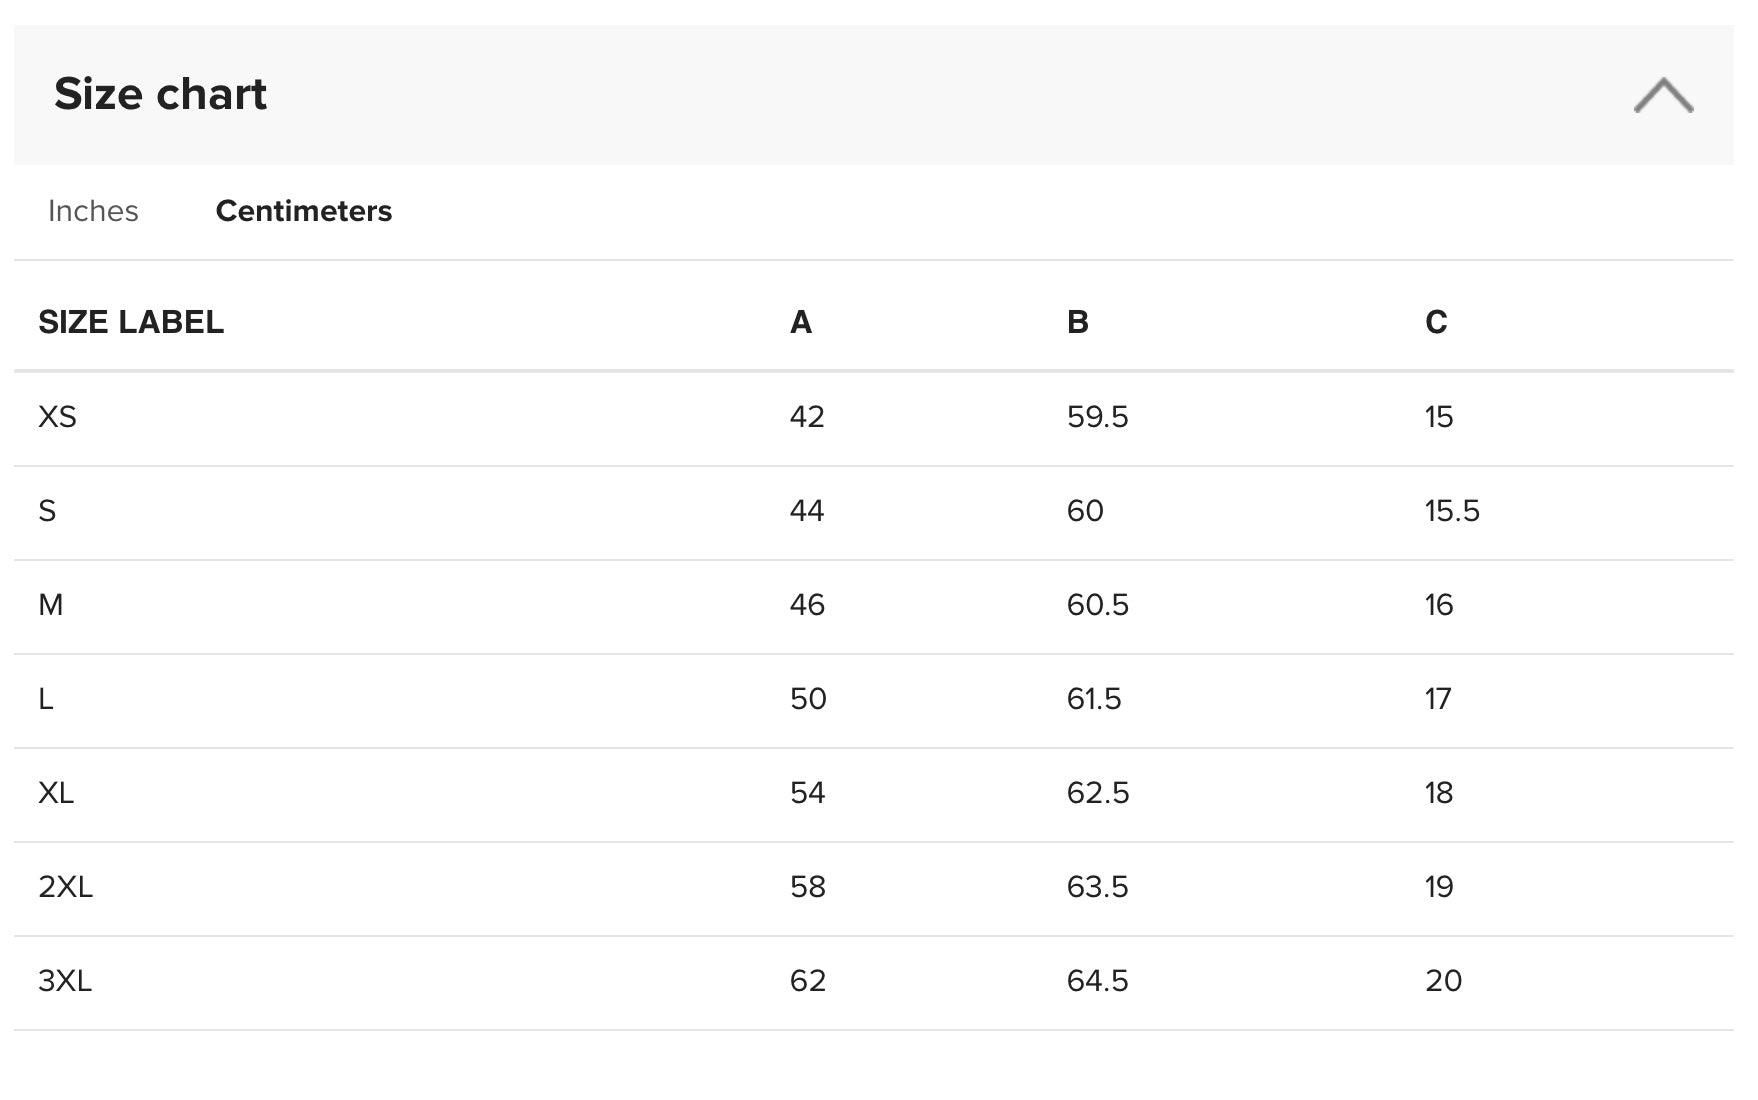The width and height of the screenshot is (1758, 1100).
Task: Click the value 20 in 3XL row
Action: [1443, 981]
